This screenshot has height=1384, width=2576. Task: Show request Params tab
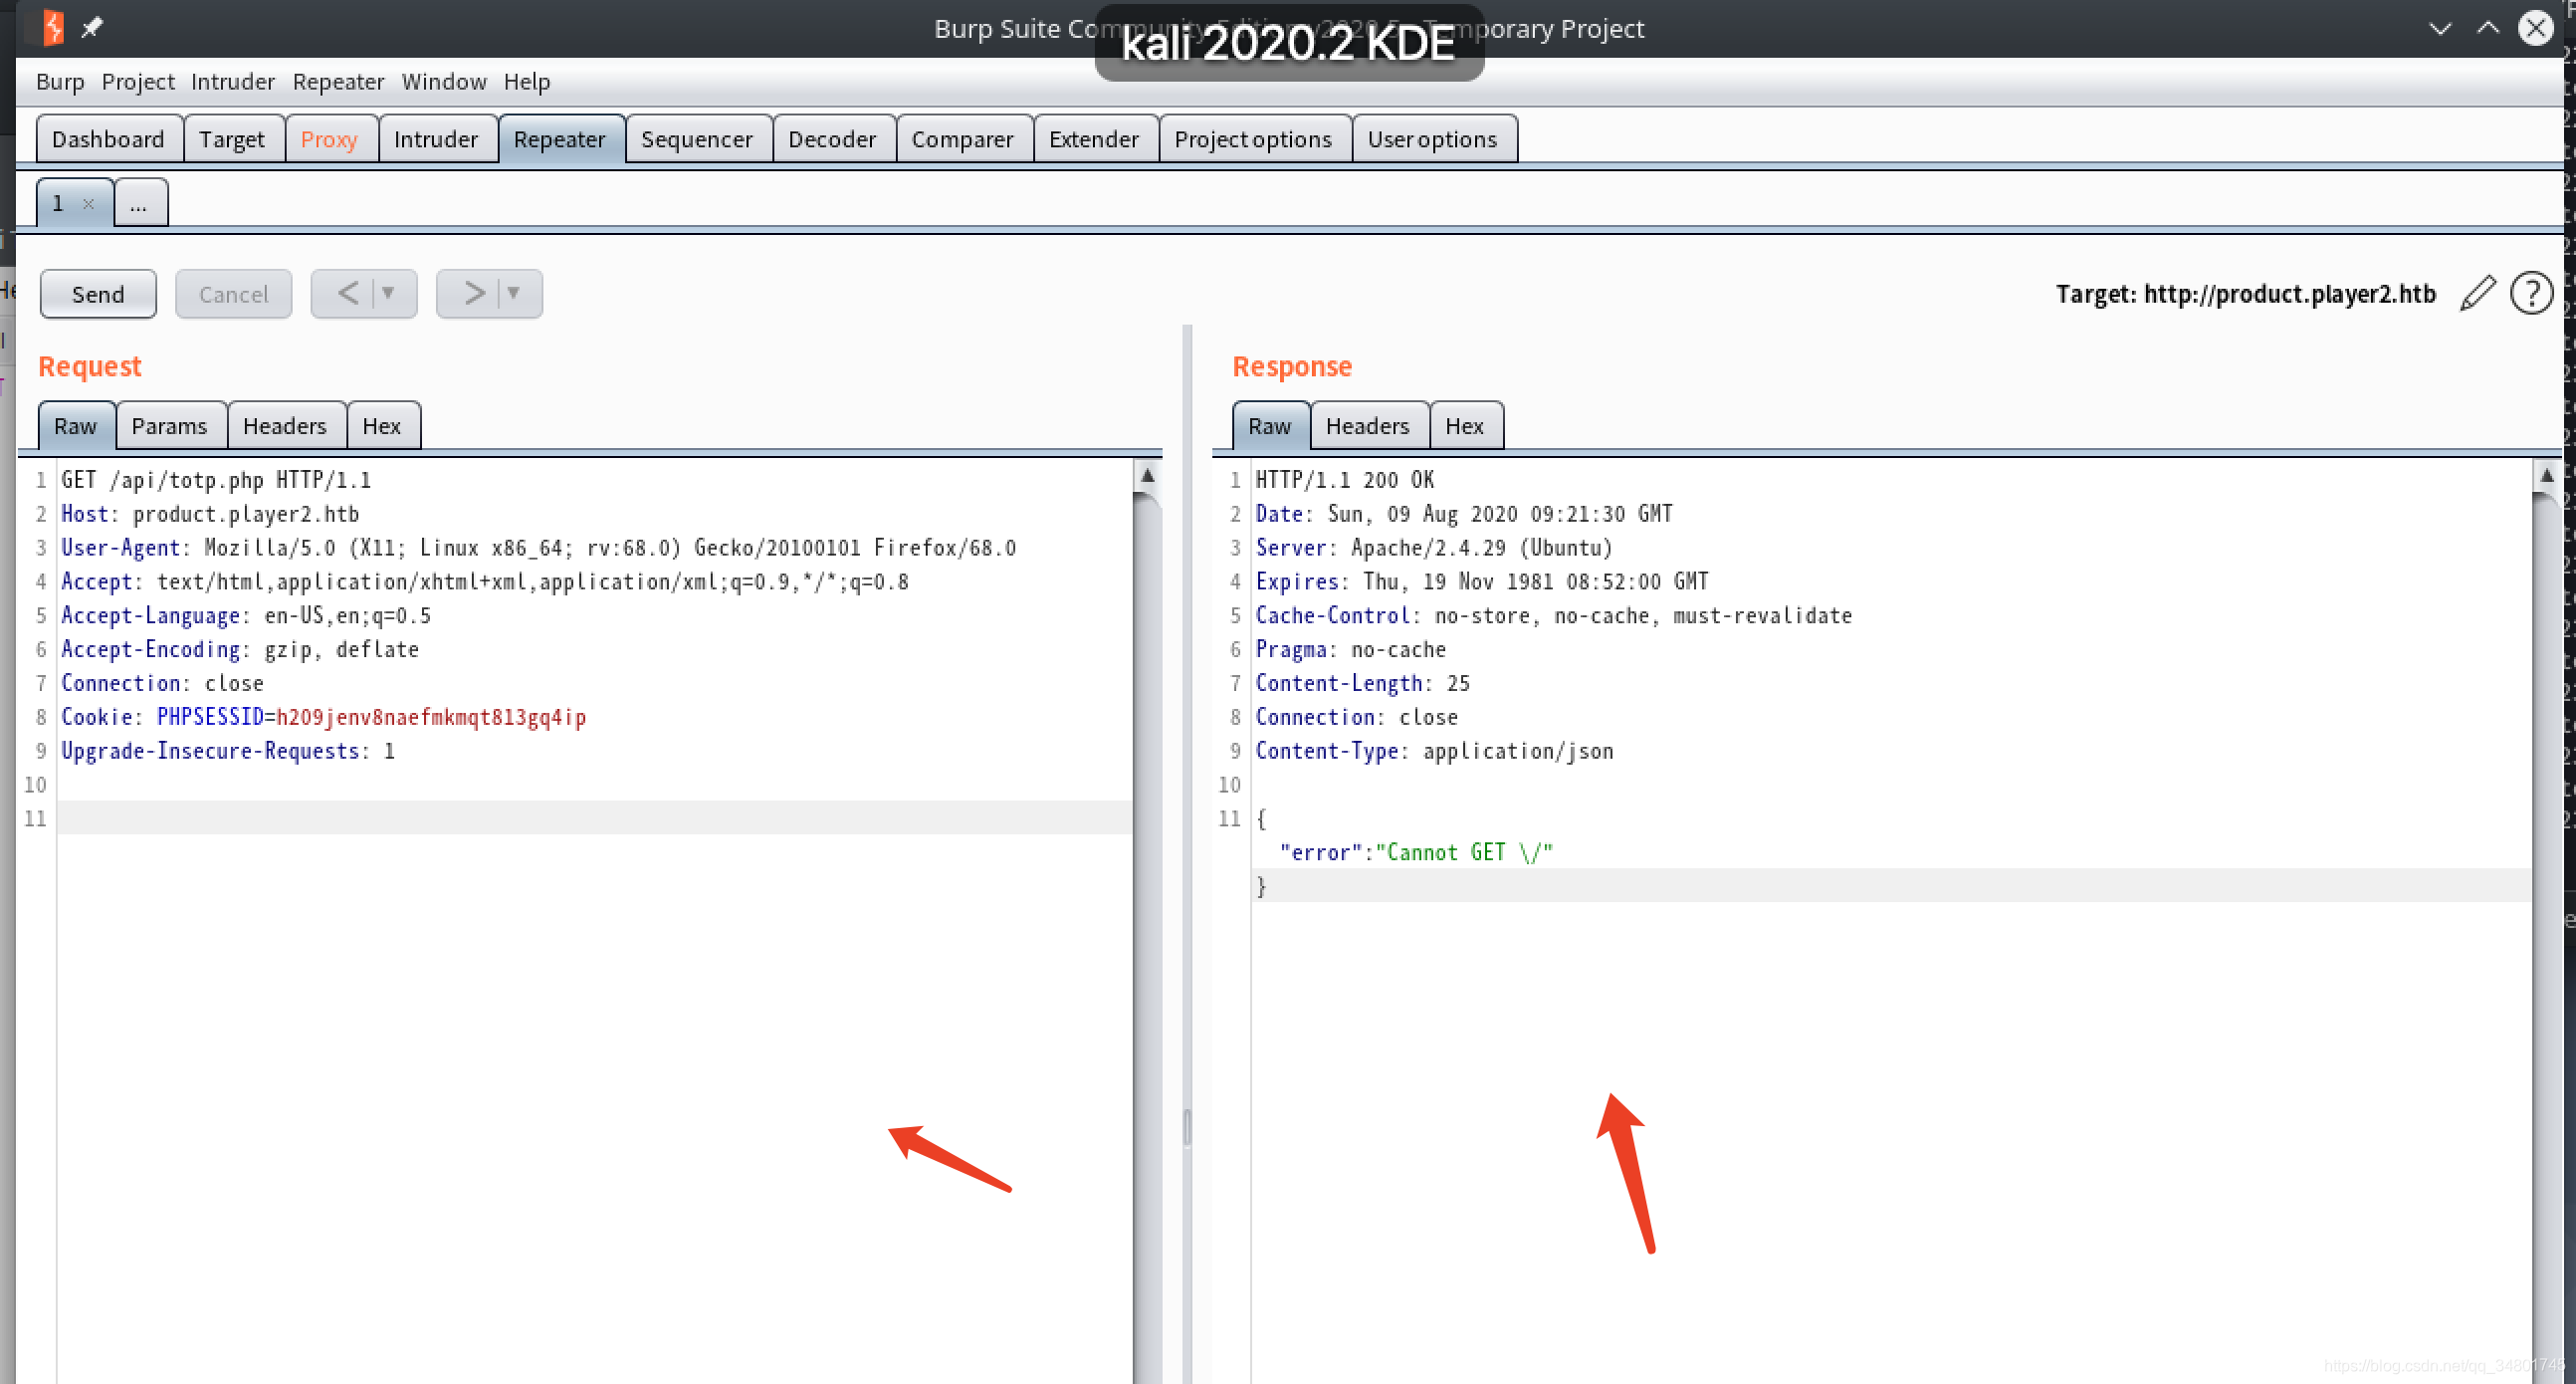[x=169, y=426]
